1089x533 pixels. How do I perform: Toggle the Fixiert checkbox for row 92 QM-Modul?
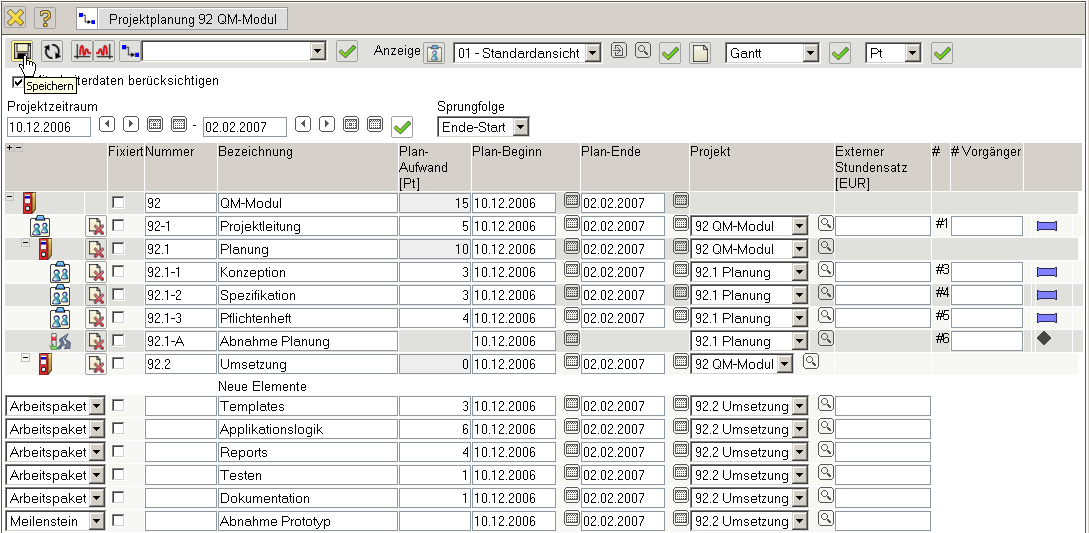pyautogui.click(x=119, y=203)
